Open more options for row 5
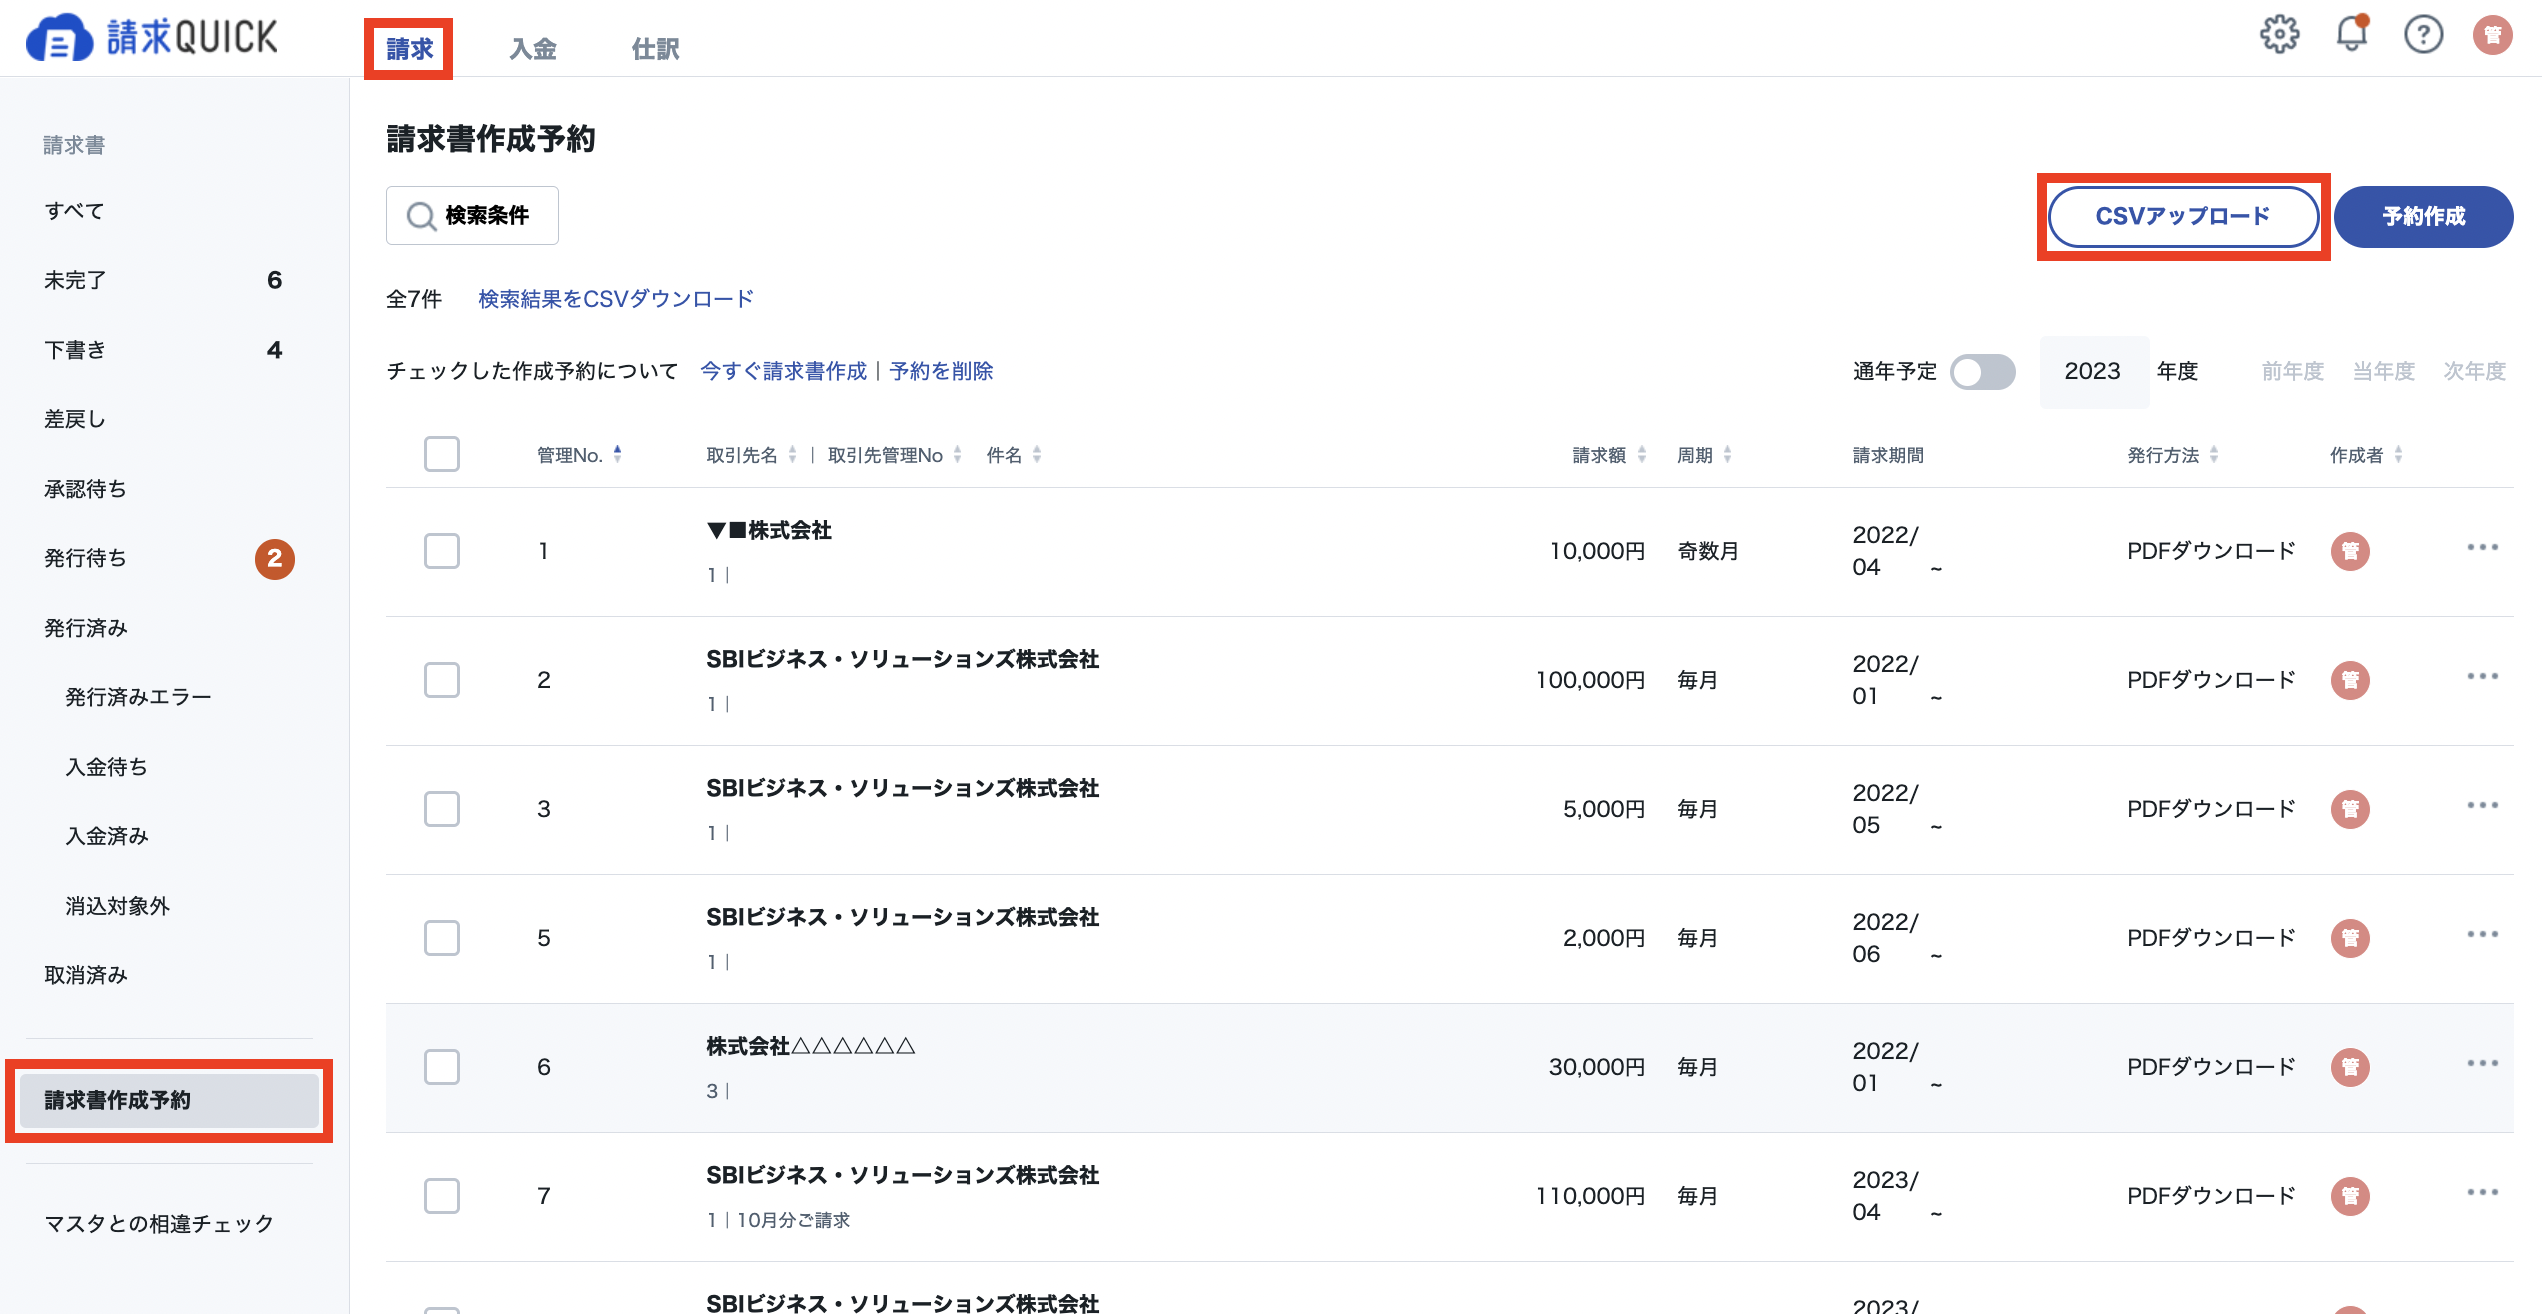 [x=2482, y=935]
